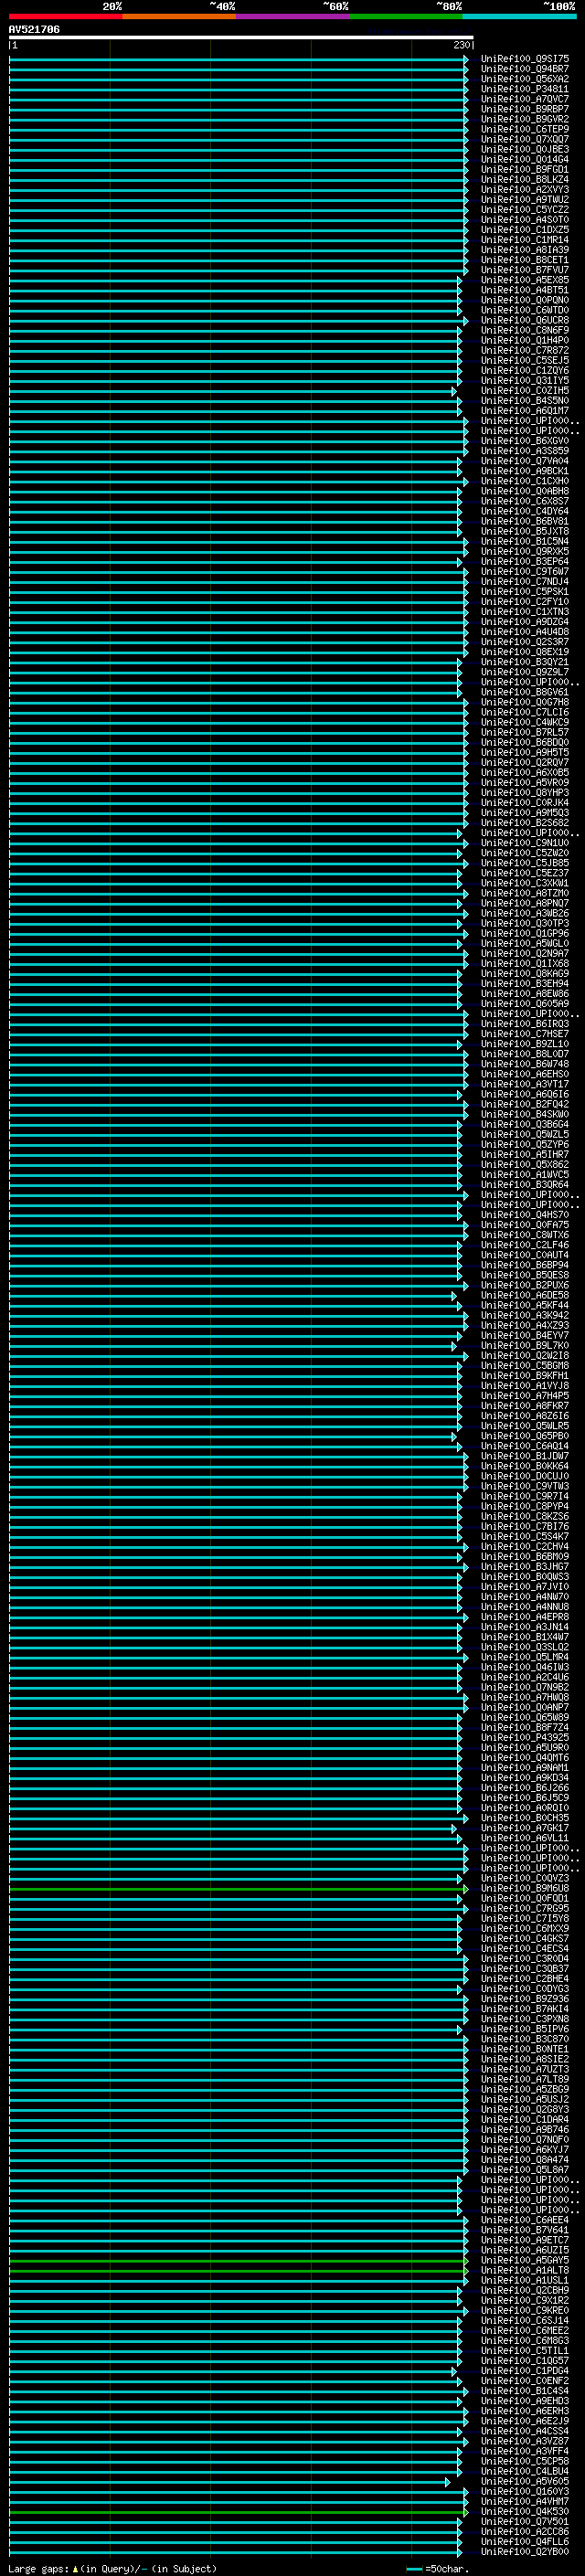The image size is (585, 2576).
Task: Select hit UniRef100_B2FQ42
Action: [x=525, y=1104]
